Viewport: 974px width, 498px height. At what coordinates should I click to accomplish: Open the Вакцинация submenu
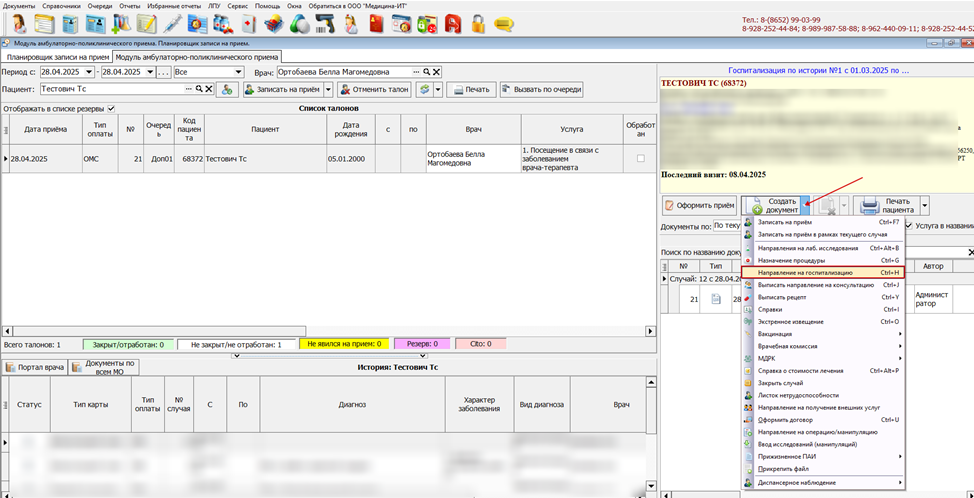coord(823,334)
